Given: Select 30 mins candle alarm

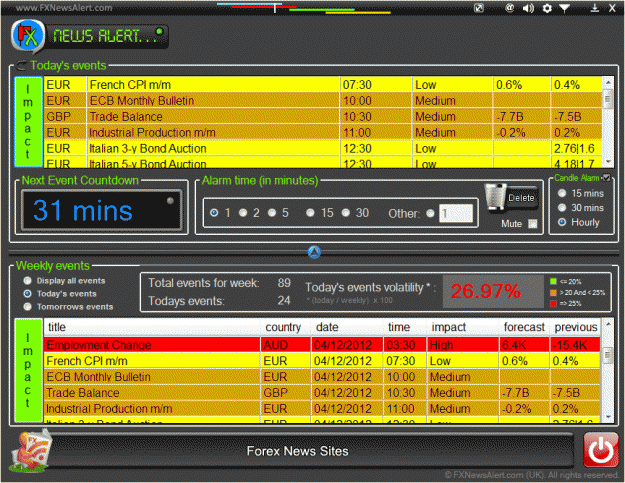Looking at the screenshot, I should pos(562,208).
